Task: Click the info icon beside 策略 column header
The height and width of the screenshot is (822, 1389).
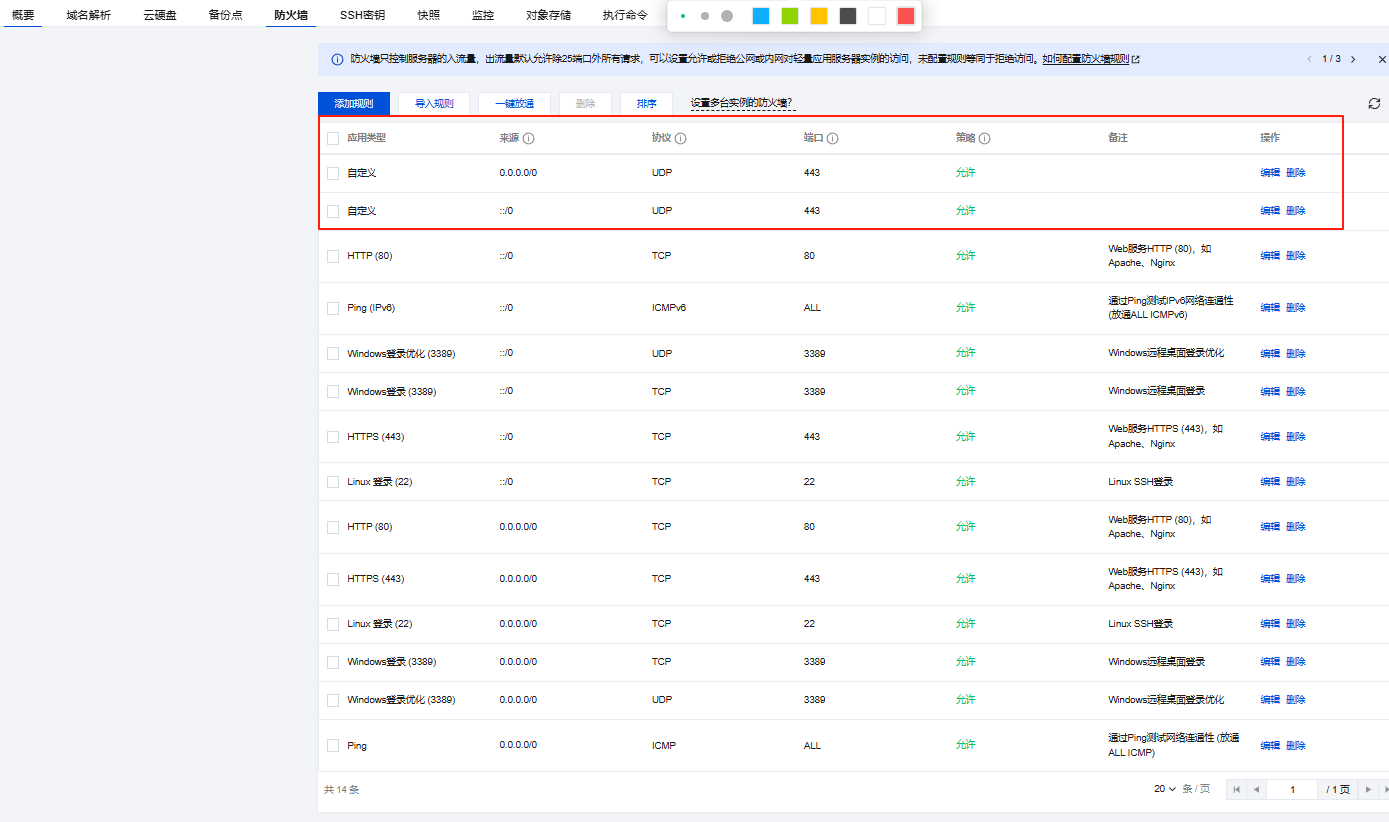Action: coord(985,138)
